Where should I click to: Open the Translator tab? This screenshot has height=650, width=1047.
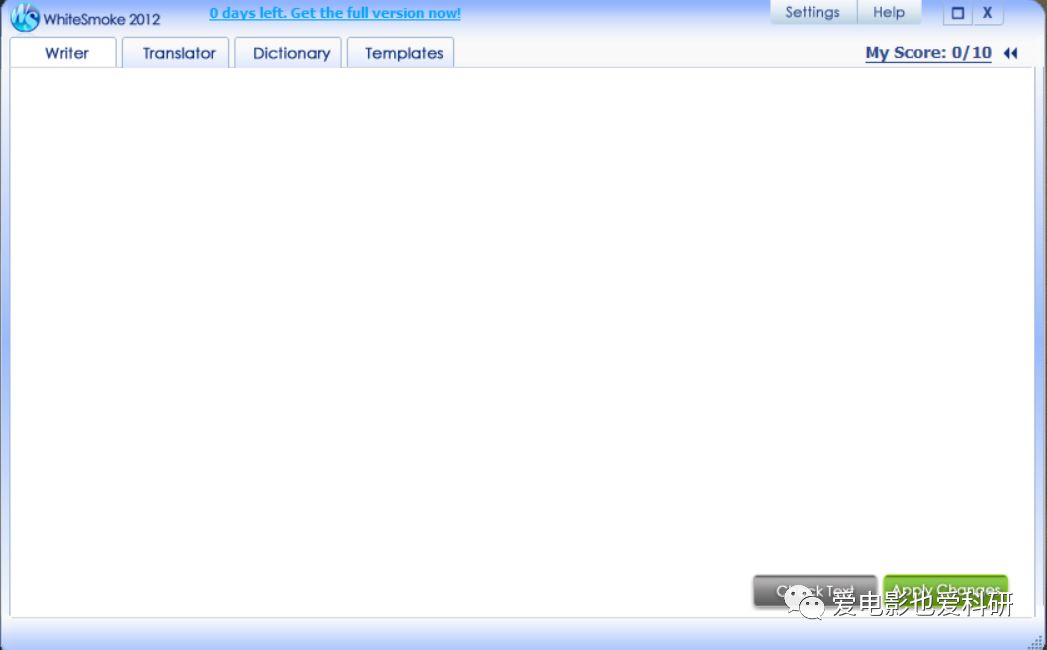tap(176, 53)
